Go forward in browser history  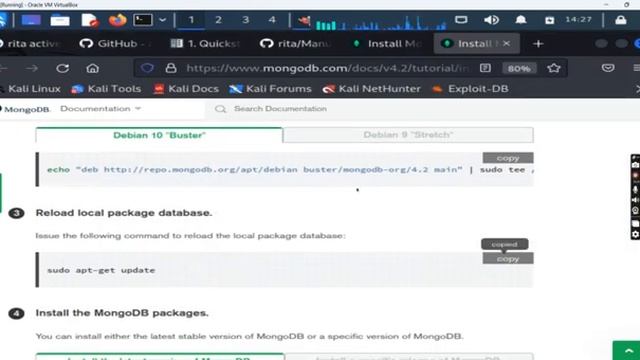[31, 68]
